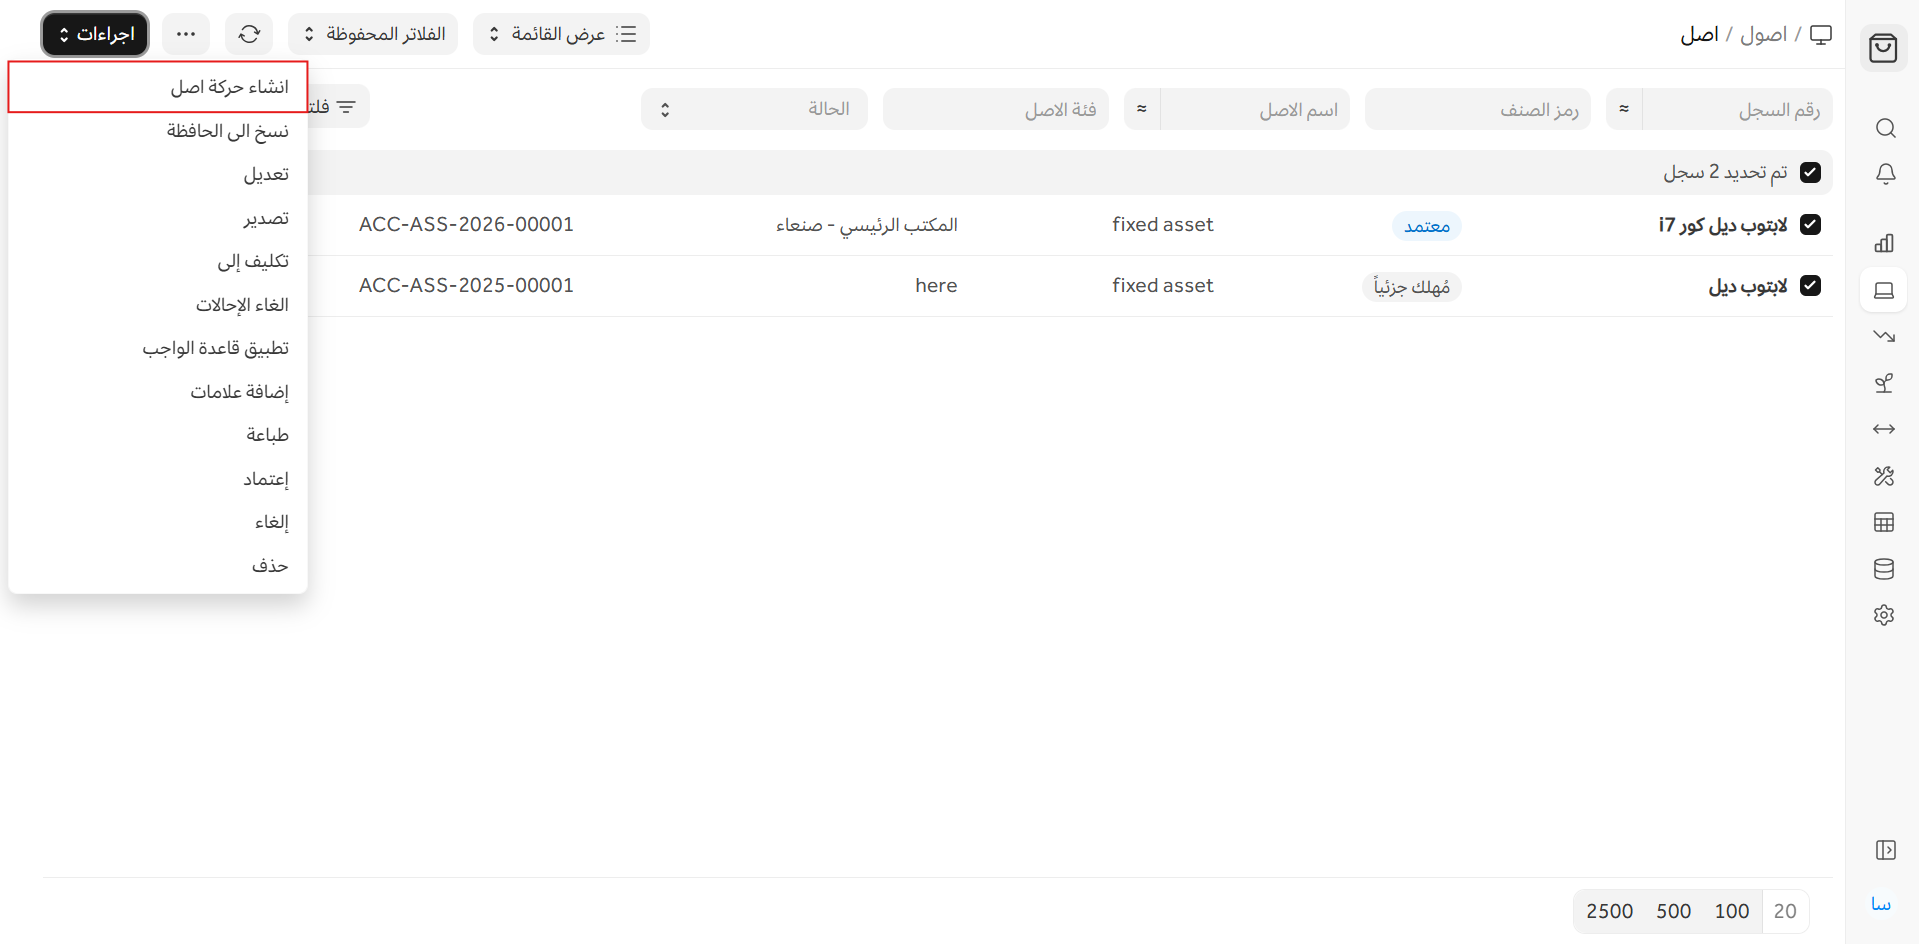Expand the الحالة status filter dropdown
This screenshot has height=944, width=1919.
pyautogui.click(x=754, y=109)
